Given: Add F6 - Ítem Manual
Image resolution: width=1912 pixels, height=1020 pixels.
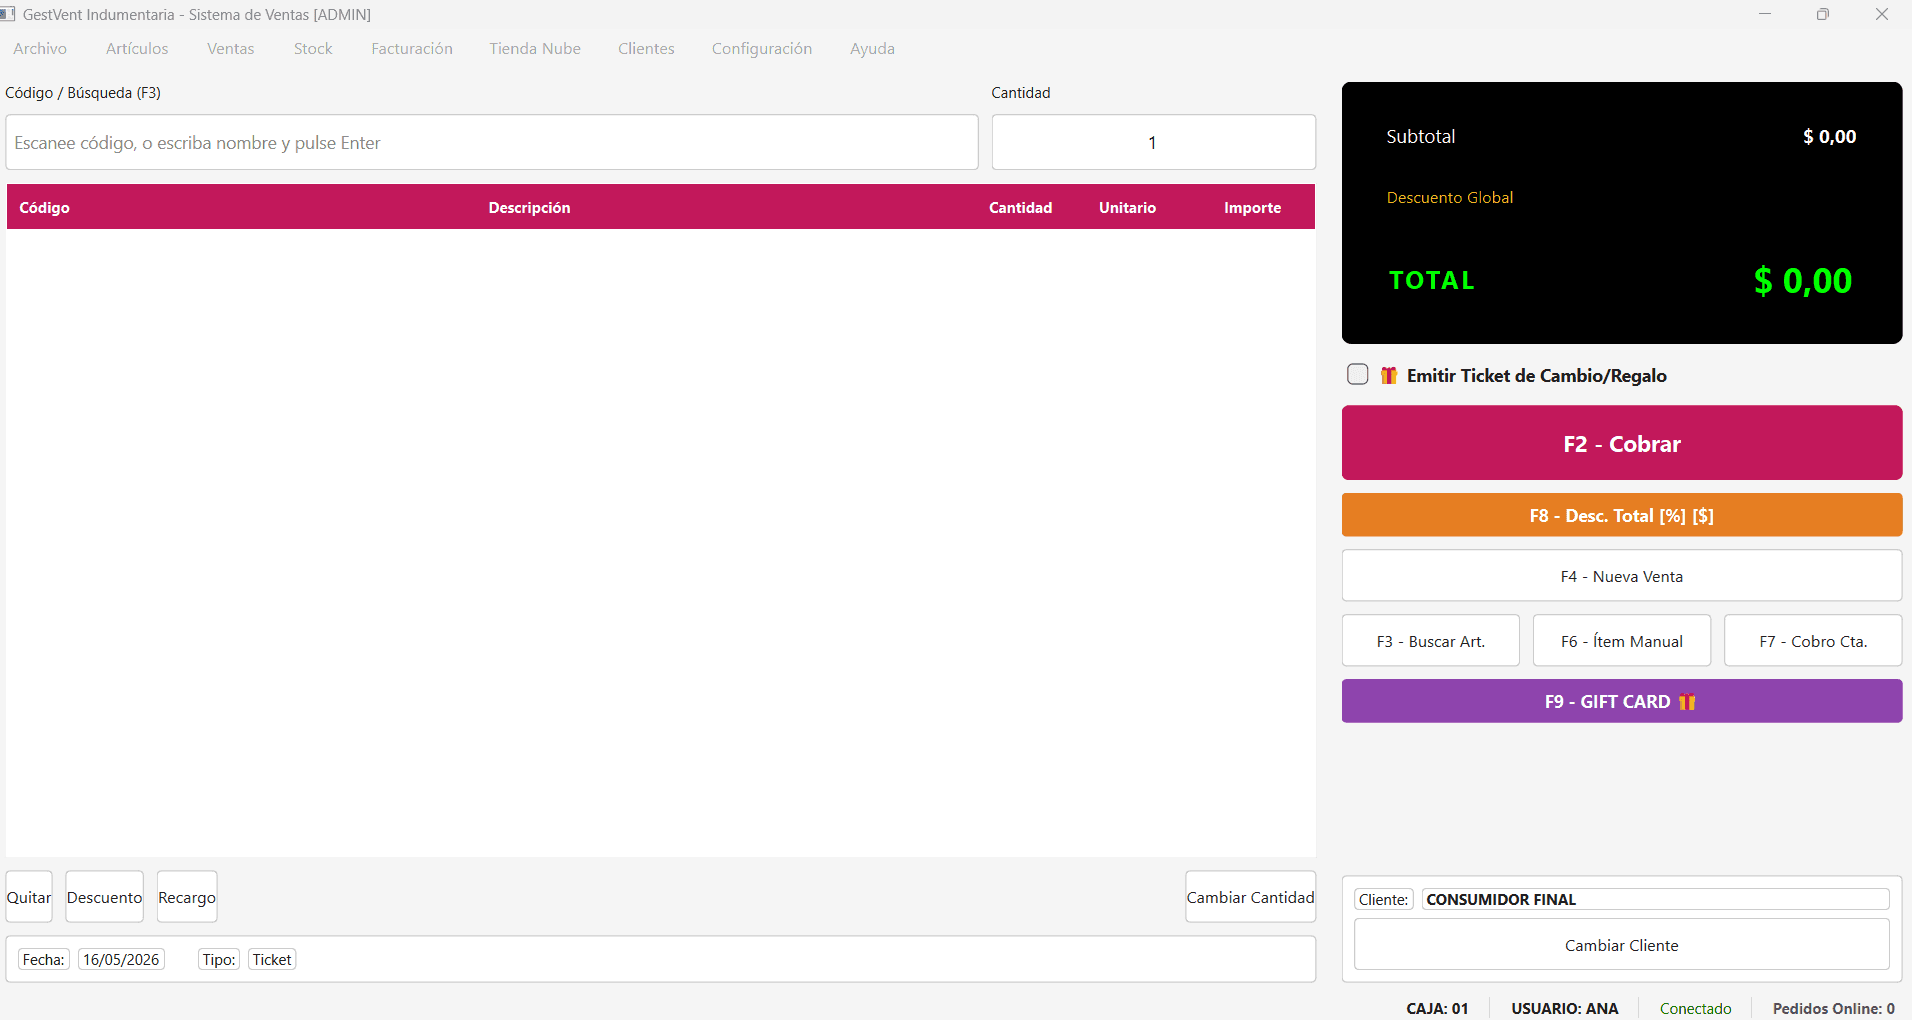Looking at the screenshot, I should pos(1622,641).
